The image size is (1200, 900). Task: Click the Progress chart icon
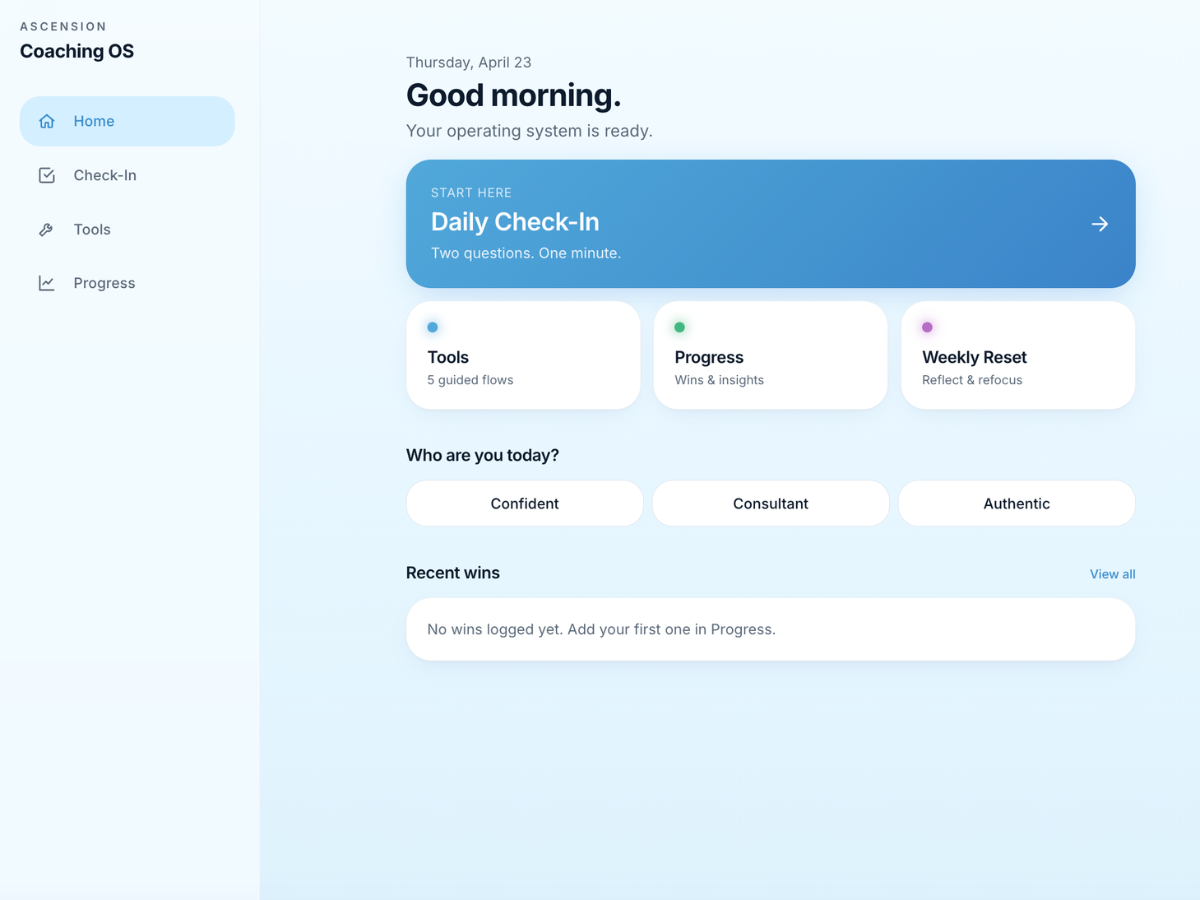[46, 282]
